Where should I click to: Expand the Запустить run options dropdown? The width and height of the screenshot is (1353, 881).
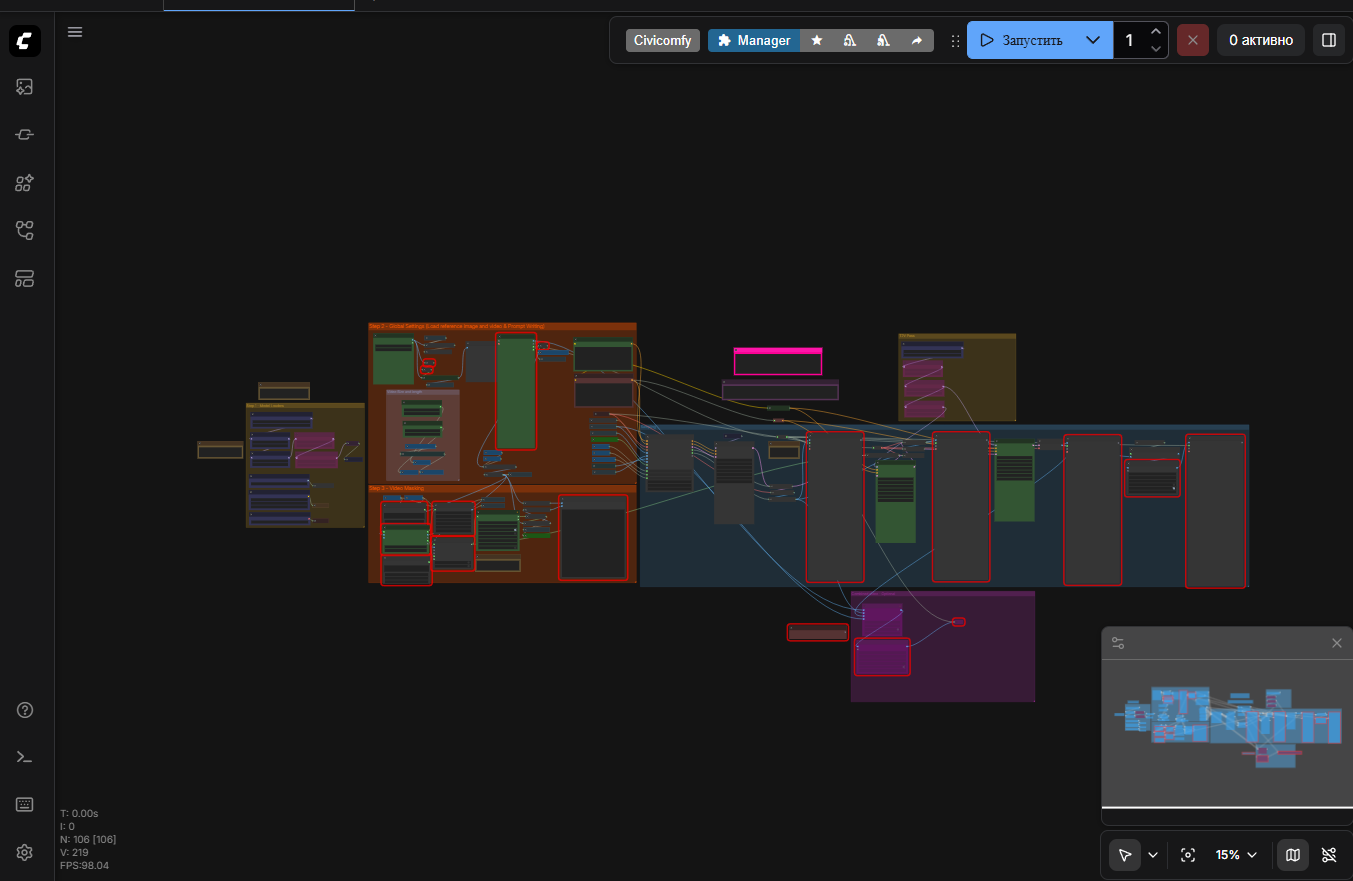pos(1093,40)
